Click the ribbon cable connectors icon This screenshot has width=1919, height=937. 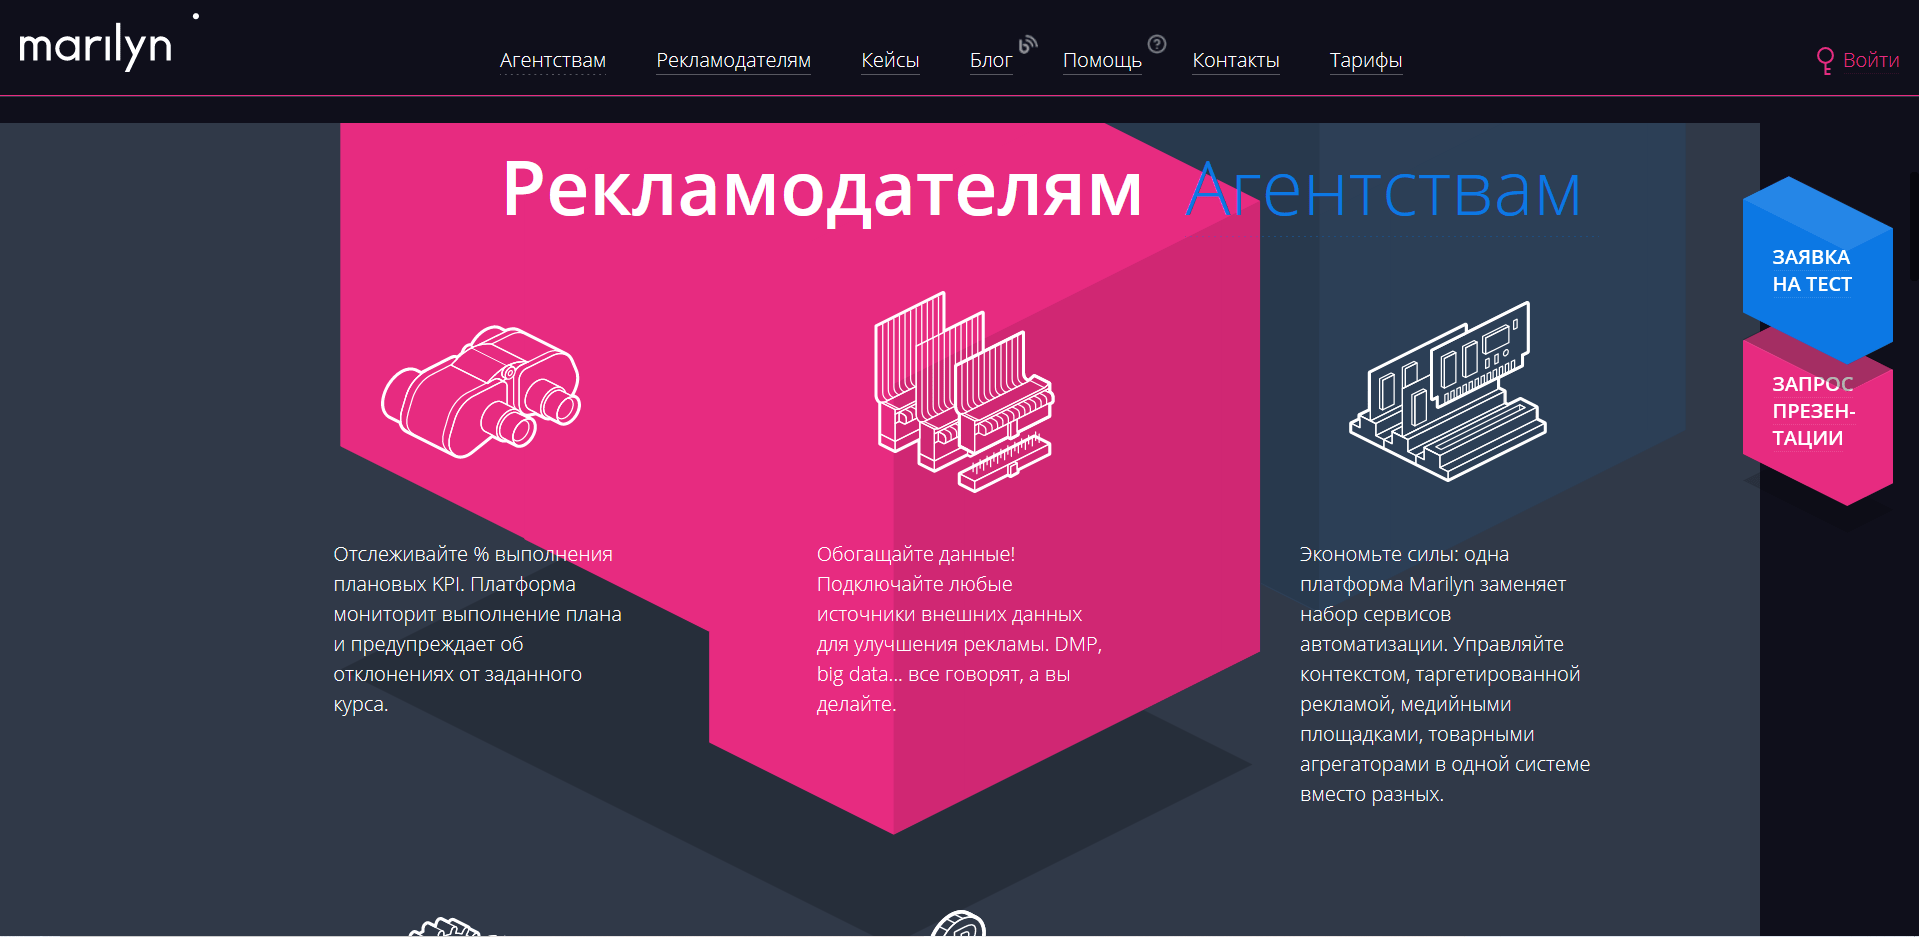[963, 392]
